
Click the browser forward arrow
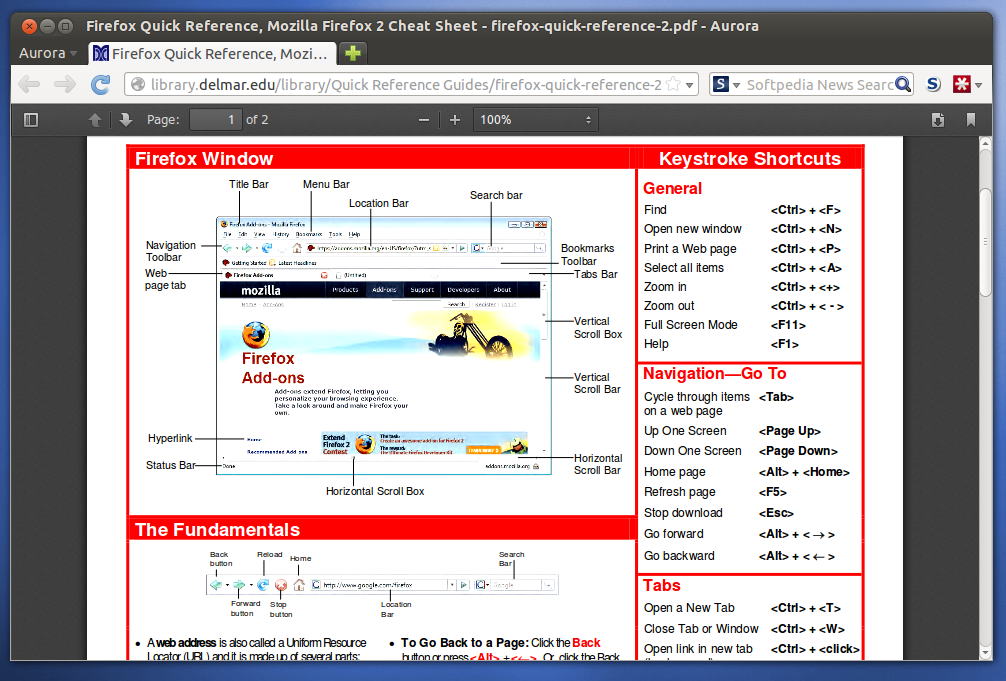(x=64, y=85)
